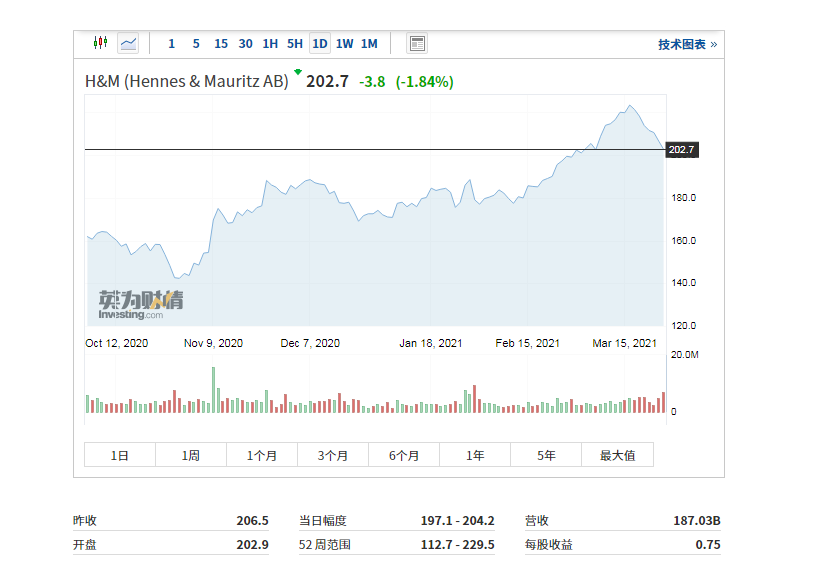
Task: Switch to candlestick chart type
Action: pyautogui.click(x=100, y=43)
